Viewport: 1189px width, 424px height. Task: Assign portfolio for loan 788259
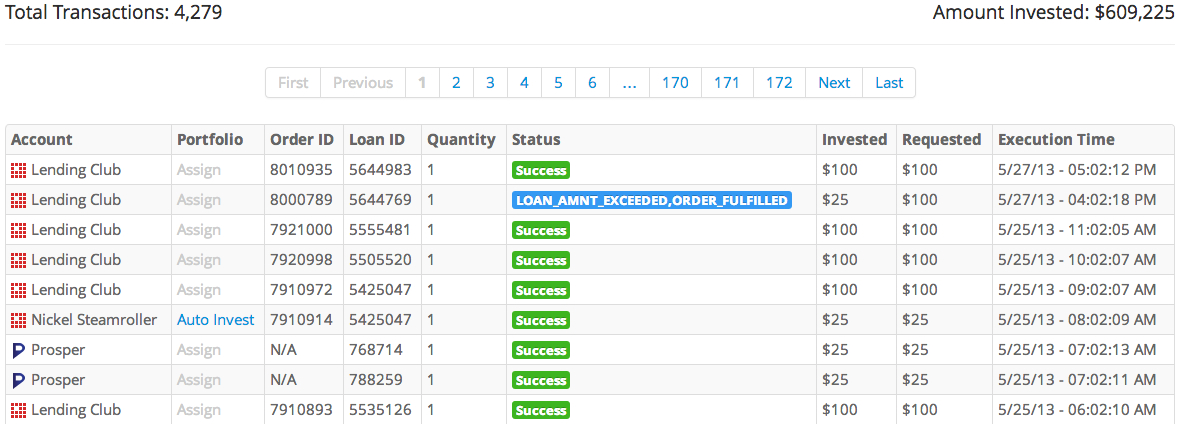(x=199, y=380)
